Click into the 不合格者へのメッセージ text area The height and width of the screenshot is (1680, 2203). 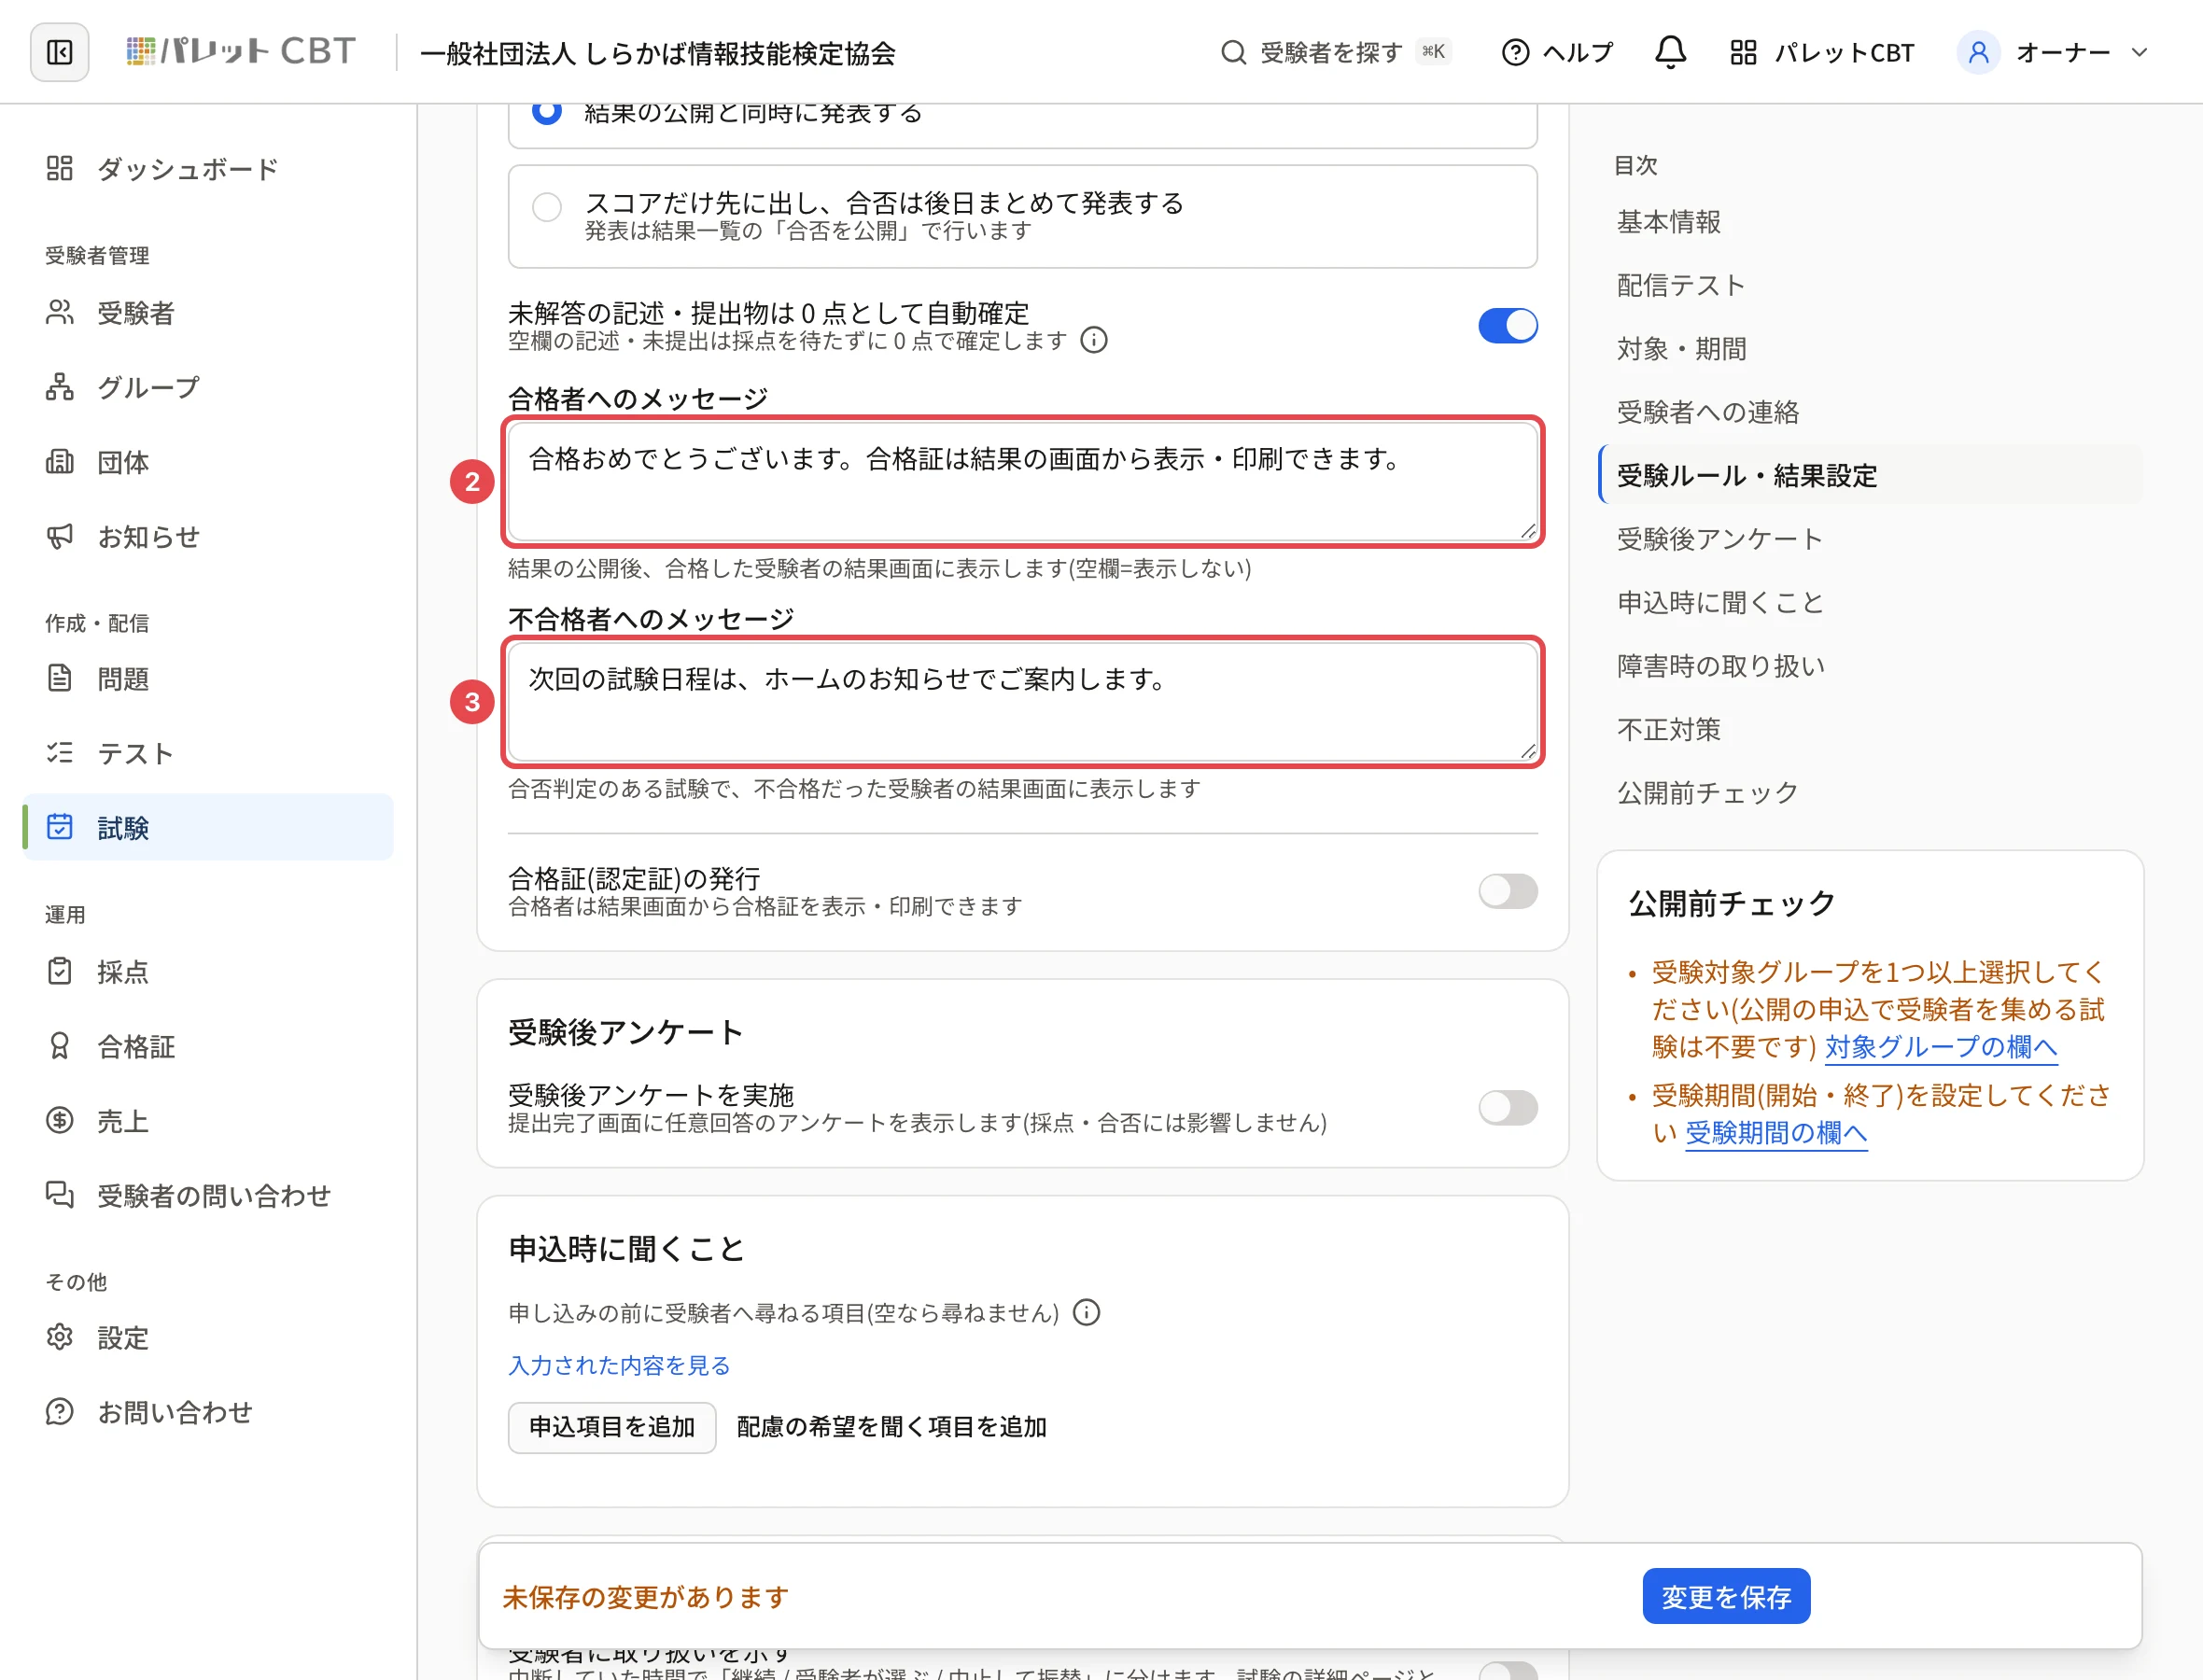click(1022, 702)
